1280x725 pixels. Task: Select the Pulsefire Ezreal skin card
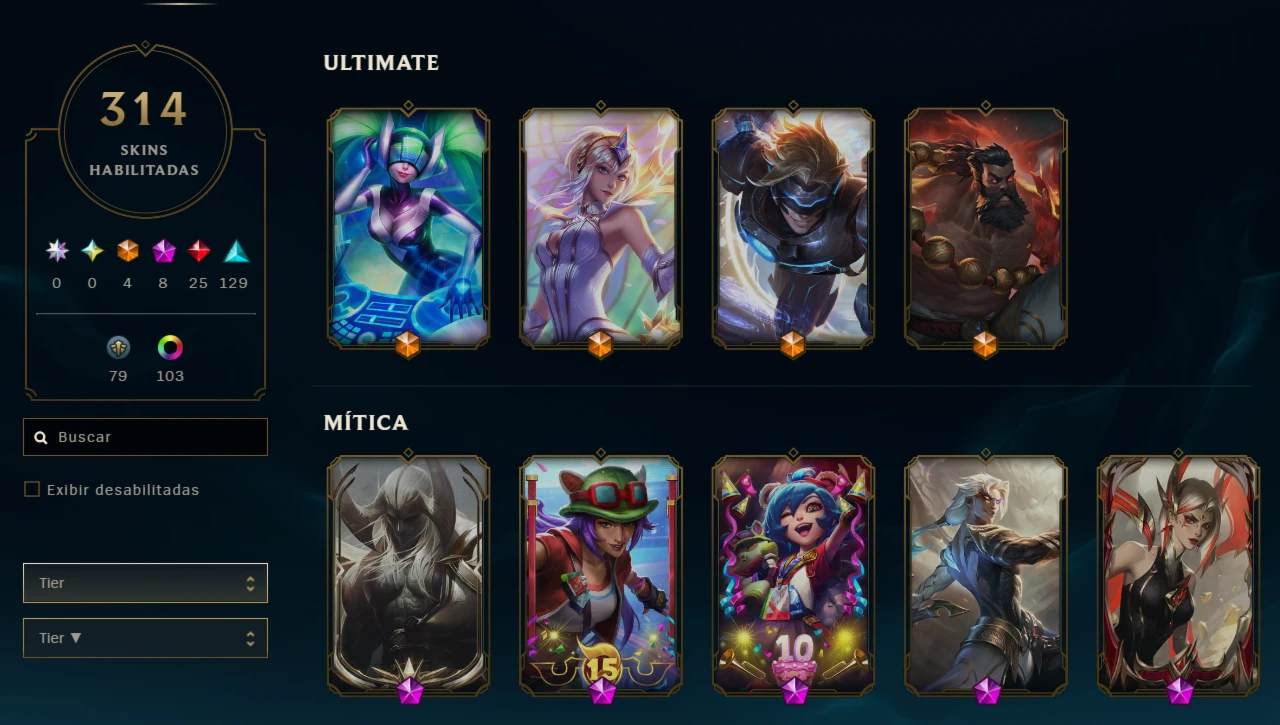click(x=793, y=228)
